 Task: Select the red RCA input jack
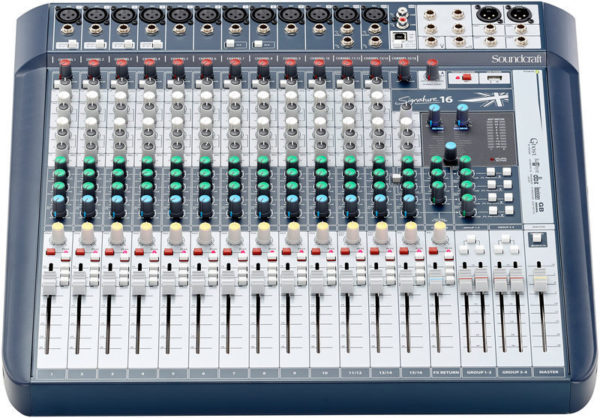(402, 19)
